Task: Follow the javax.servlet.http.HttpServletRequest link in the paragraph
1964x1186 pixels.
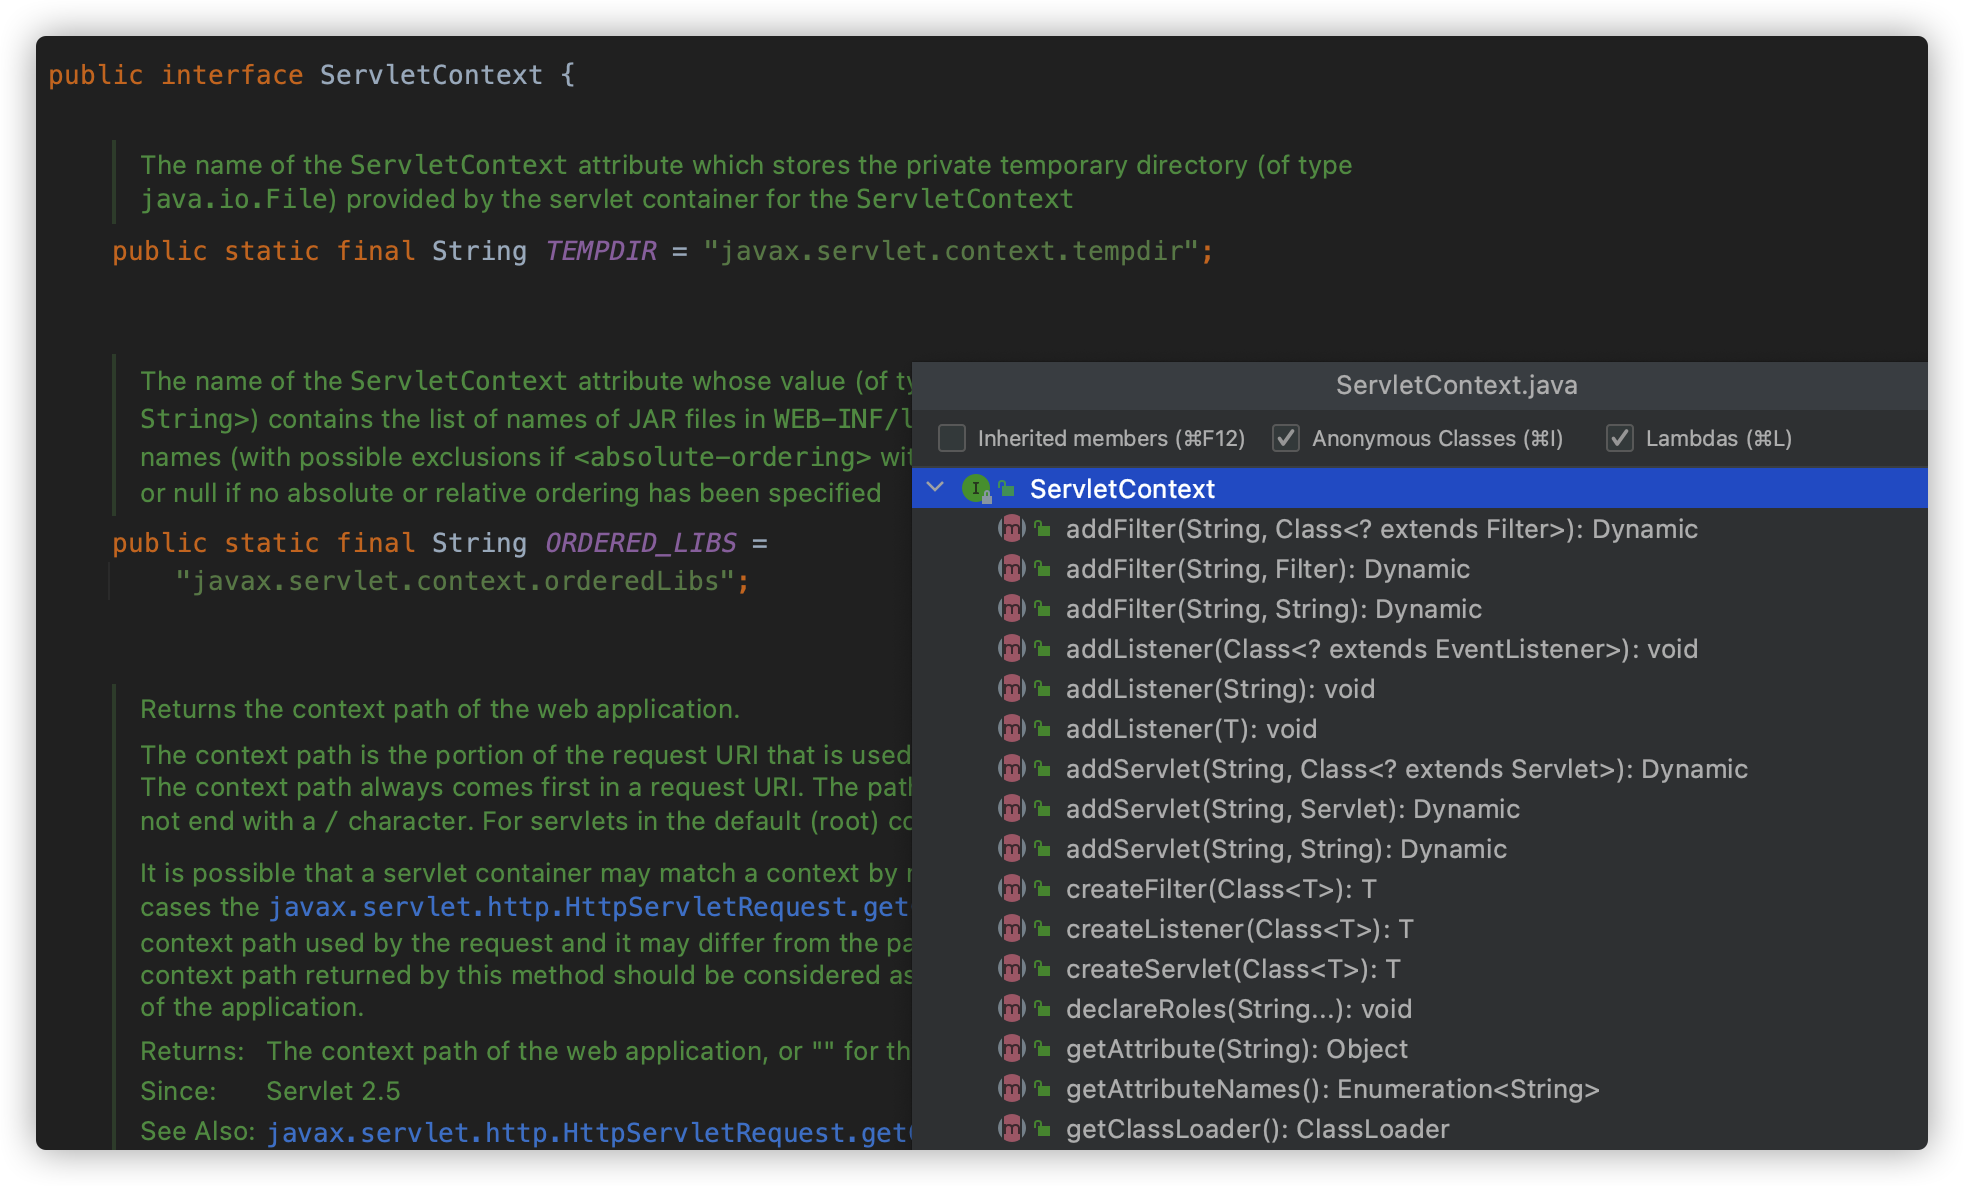Action: click(x=588, y=907)
